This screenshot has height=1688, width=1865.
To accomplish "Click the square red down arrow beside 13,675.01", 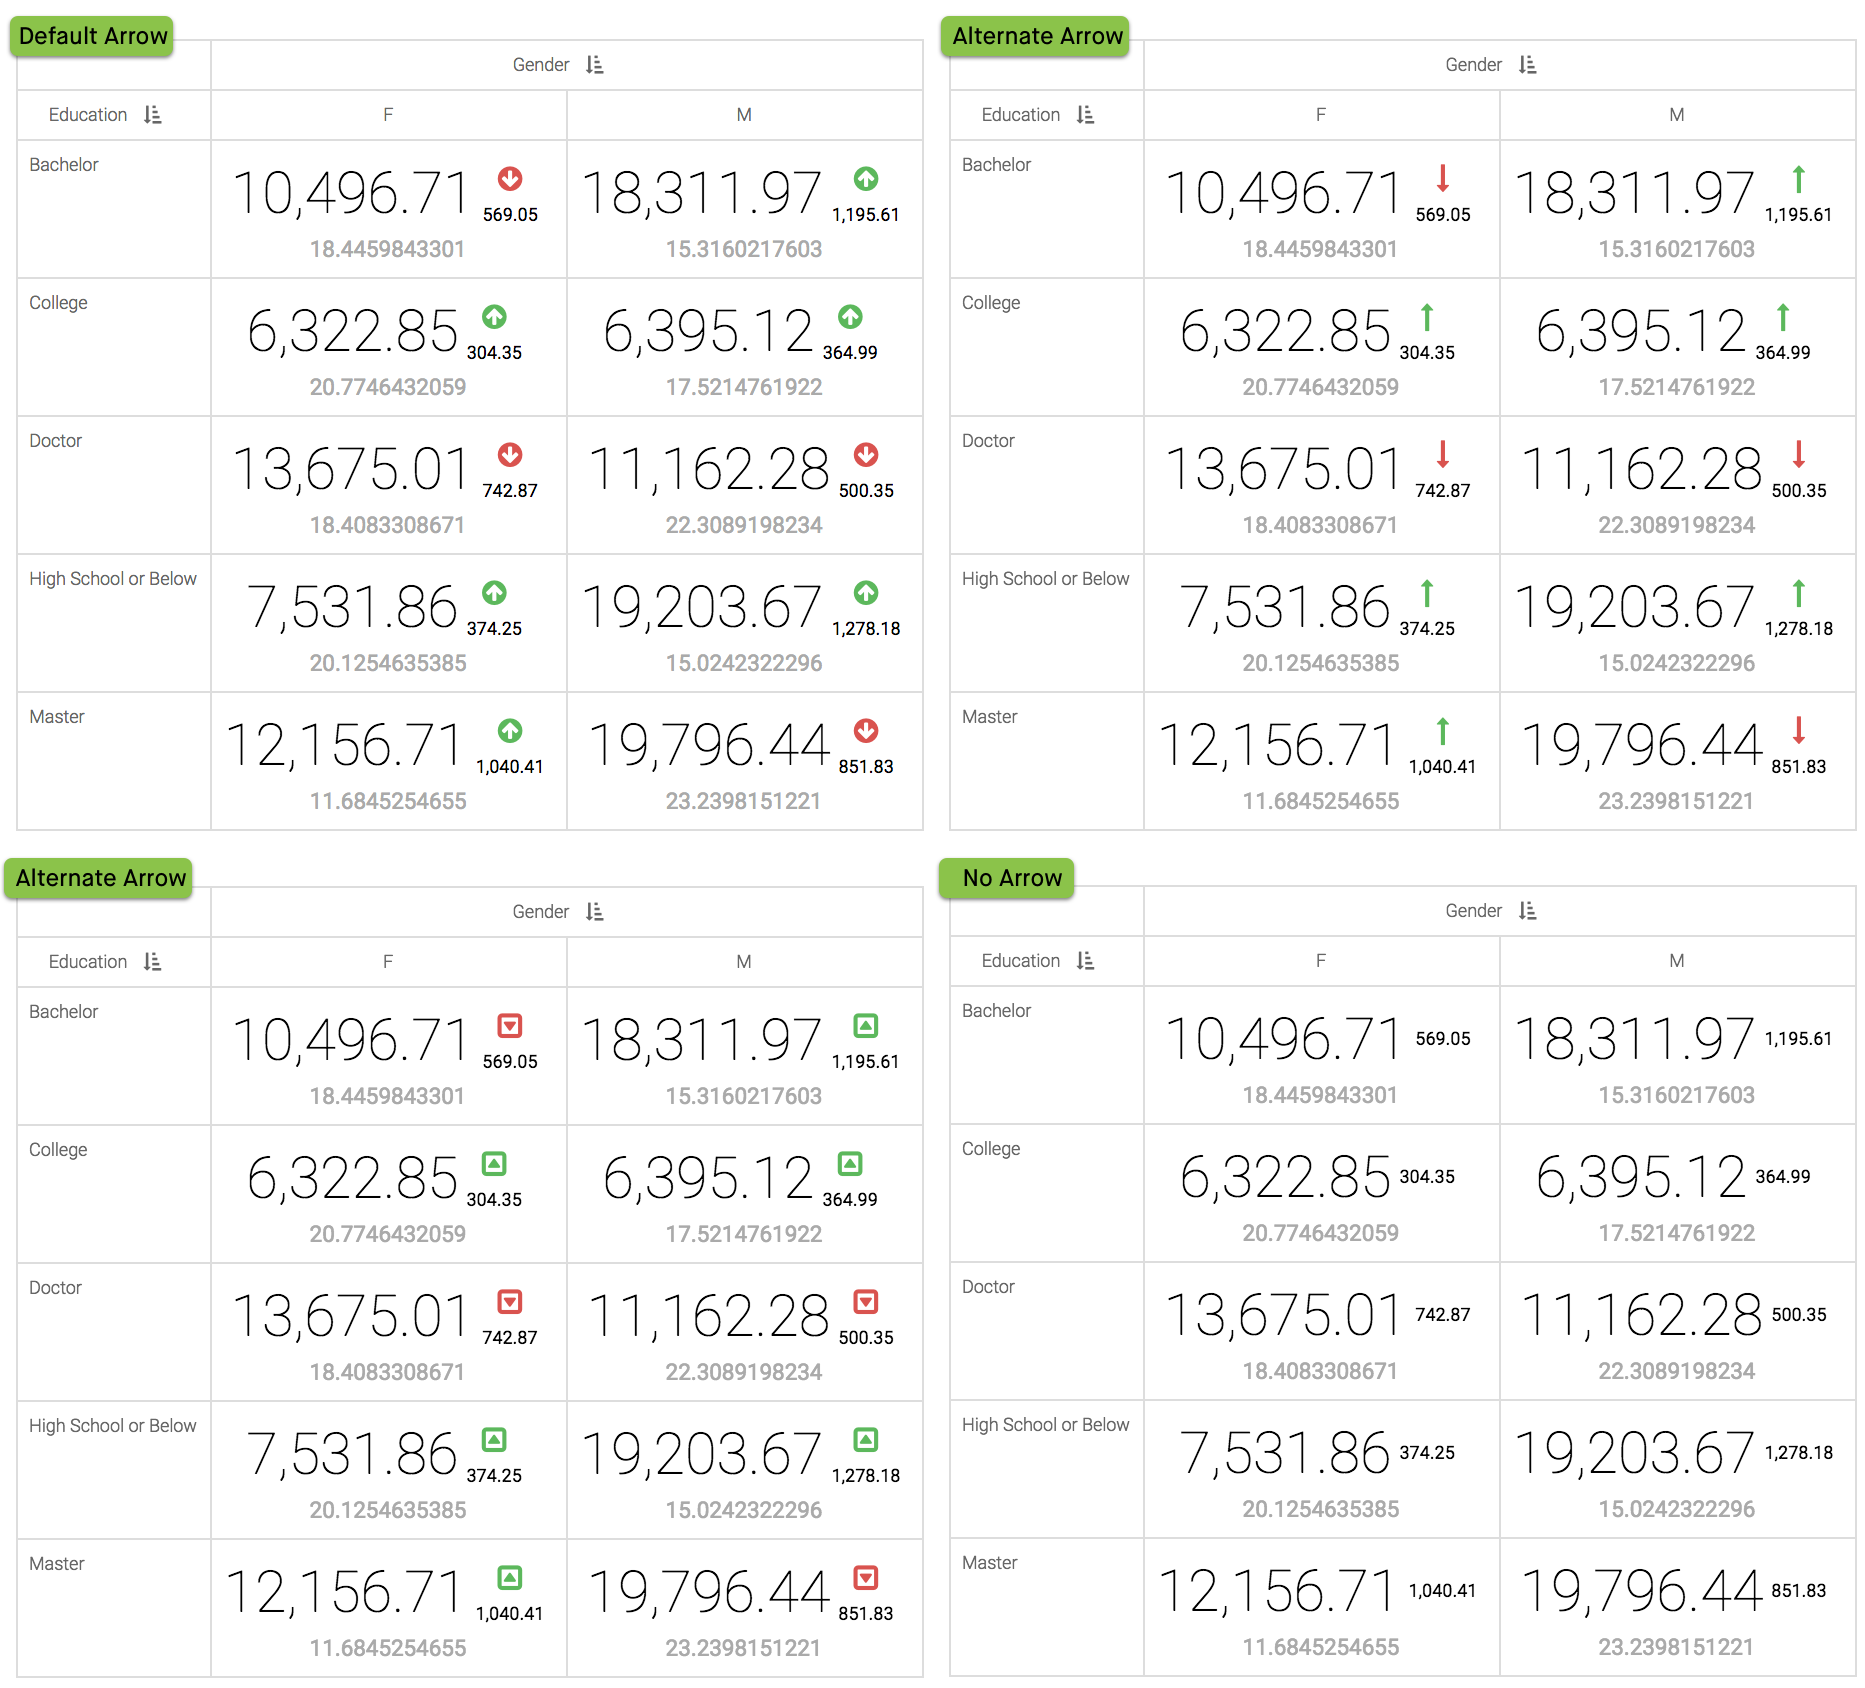I will pyautogui.click(x=510, y=1302).
